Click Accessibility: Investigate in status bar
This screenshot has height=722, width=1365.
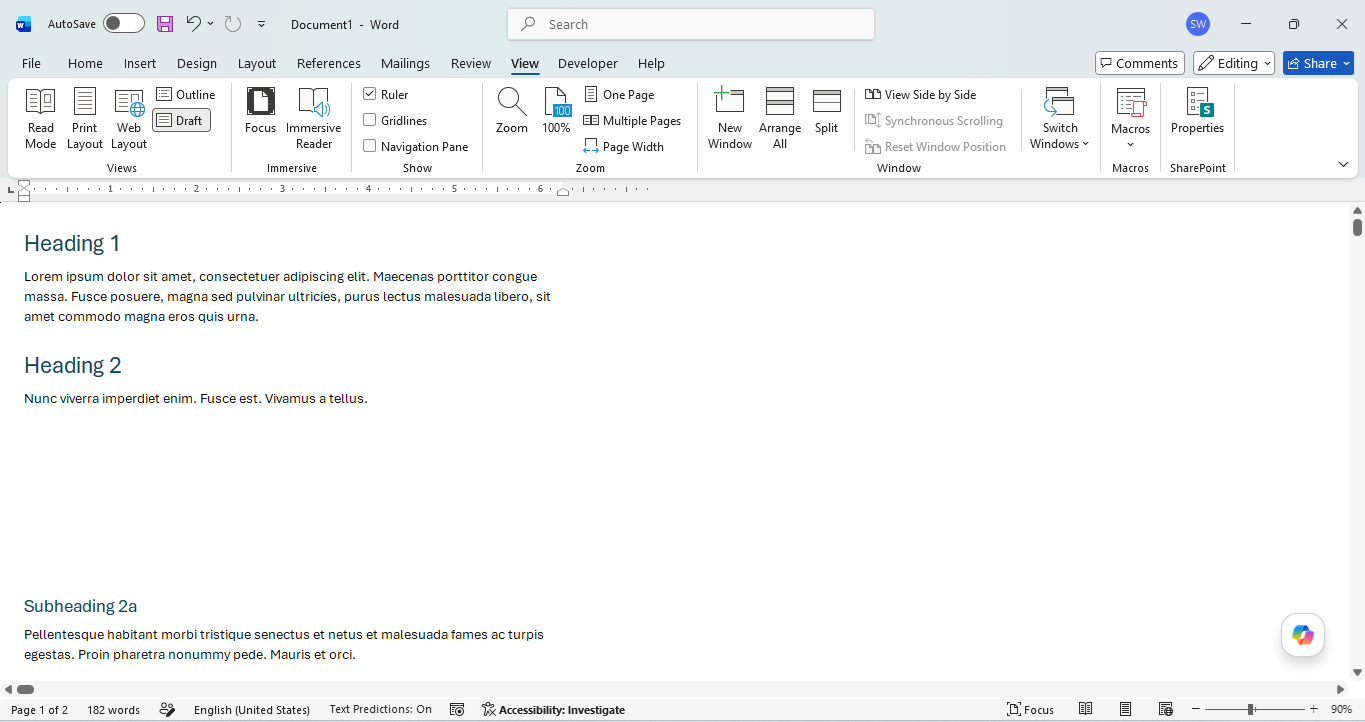click(x=553, y=710)
